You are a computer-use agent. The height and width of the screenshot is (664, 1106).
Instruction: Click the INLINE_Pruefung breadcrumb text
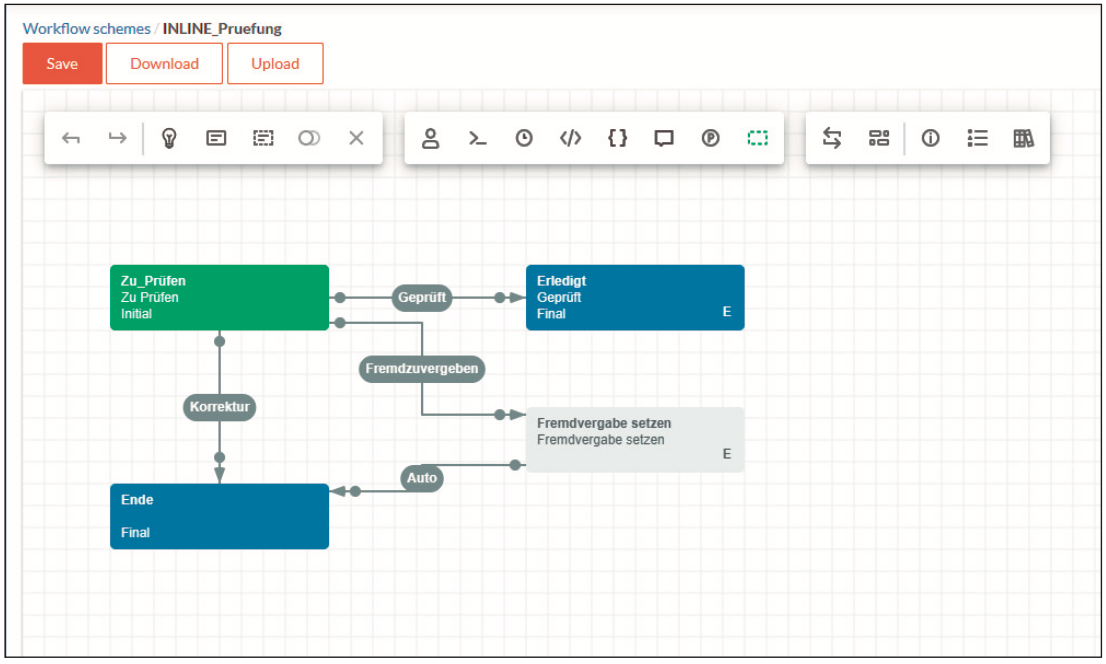[x=221, y=29]
